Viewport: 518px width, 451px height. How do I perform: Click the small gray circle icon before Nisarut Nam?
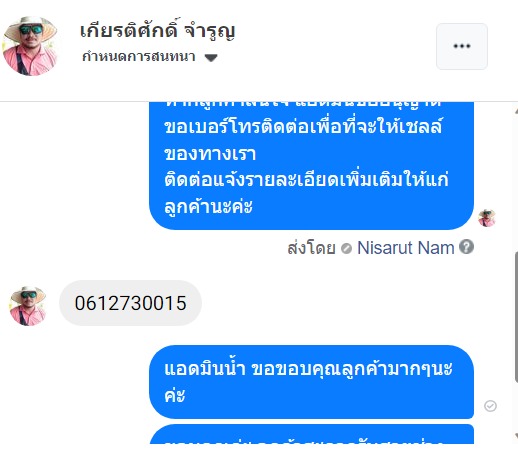(346, 248)
